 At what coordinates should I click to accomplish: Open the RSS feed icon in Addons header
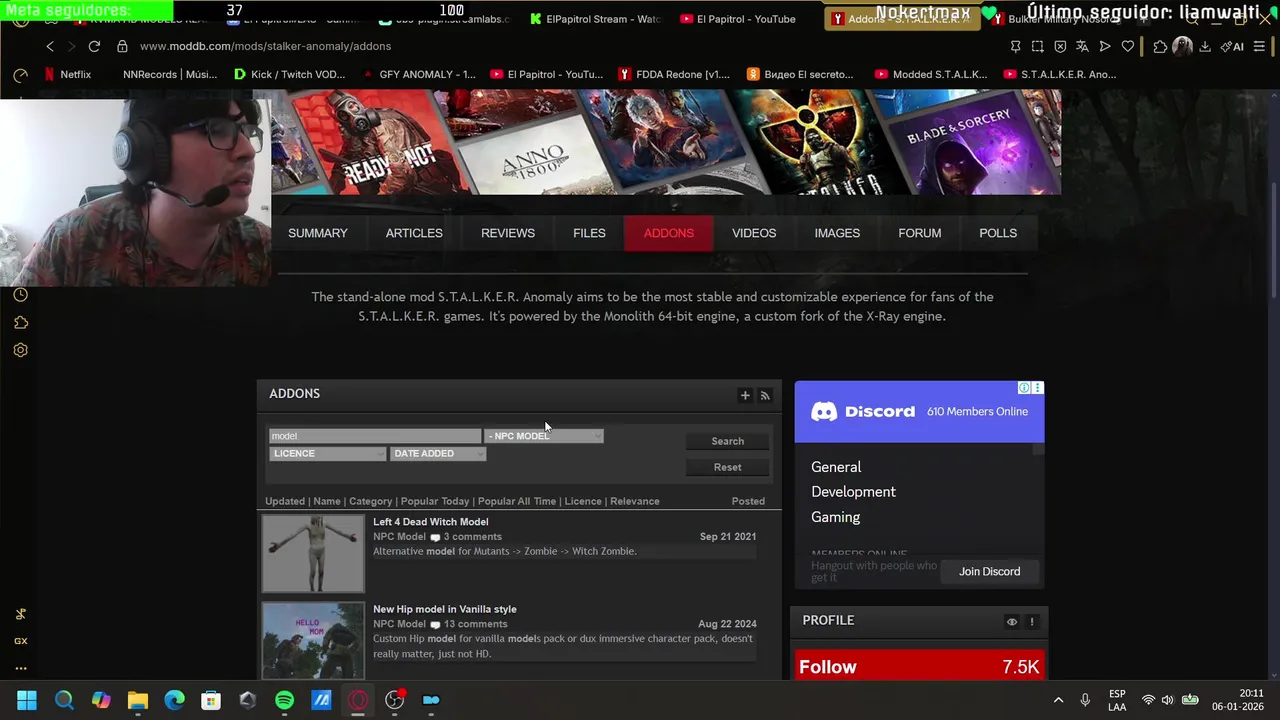pyautogui.click(x=765, y=396)
